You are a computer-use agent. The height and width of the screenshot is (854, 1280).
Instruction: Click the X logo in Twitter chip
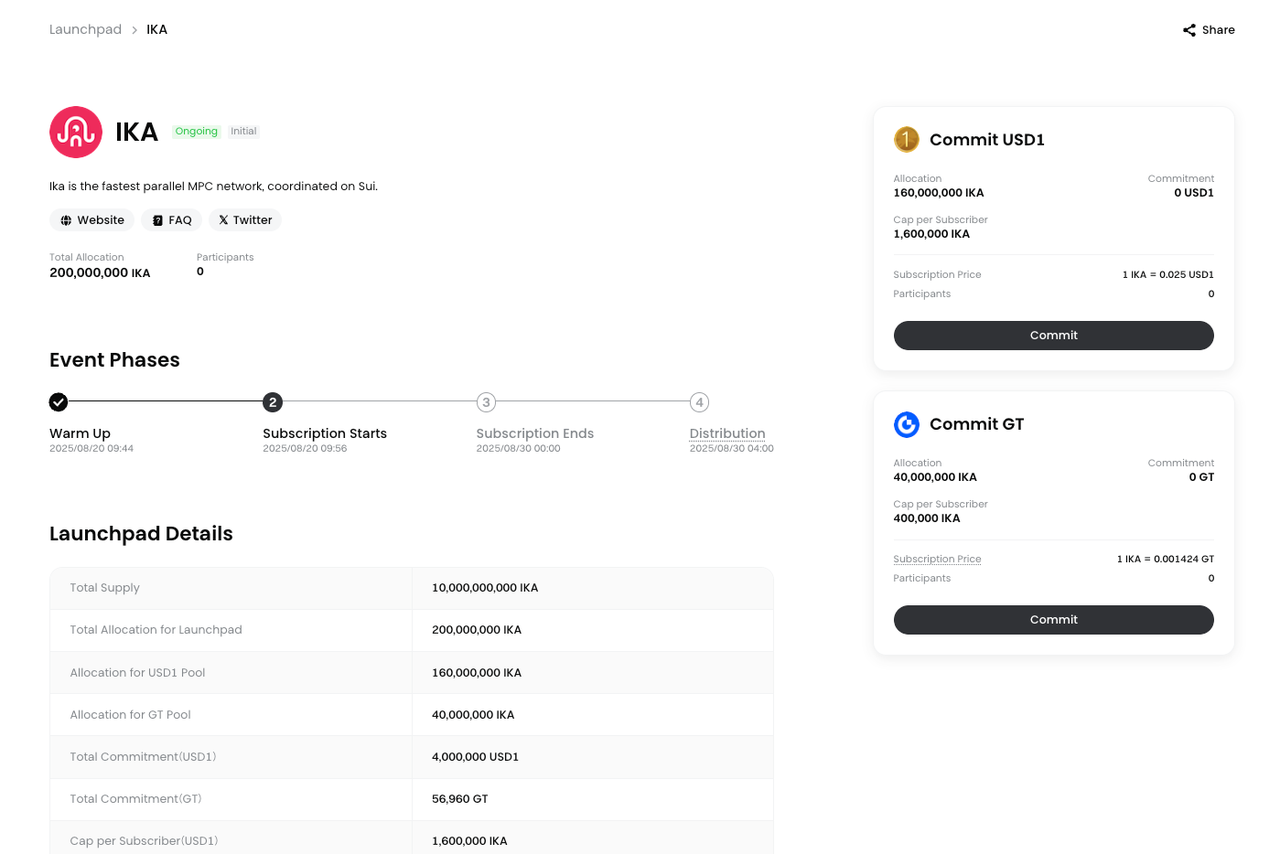[x=223, y=220]
